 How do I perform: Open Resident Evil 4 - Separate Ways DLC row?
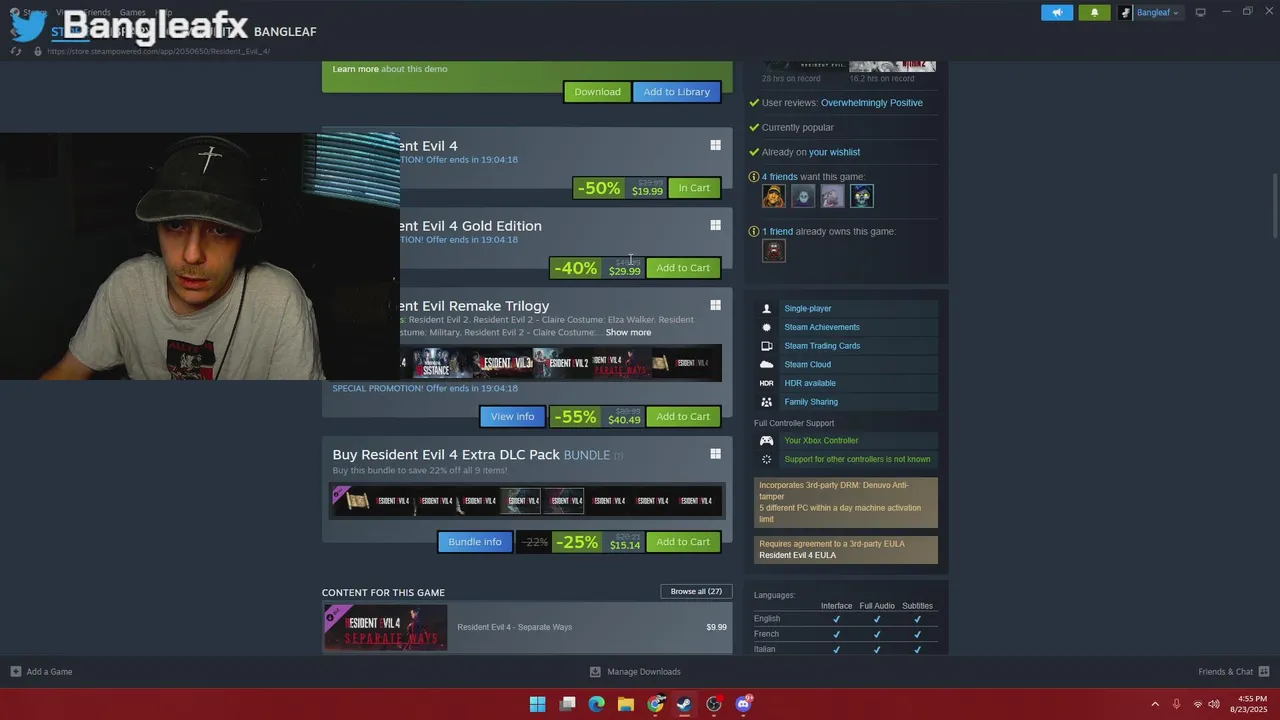527,627
